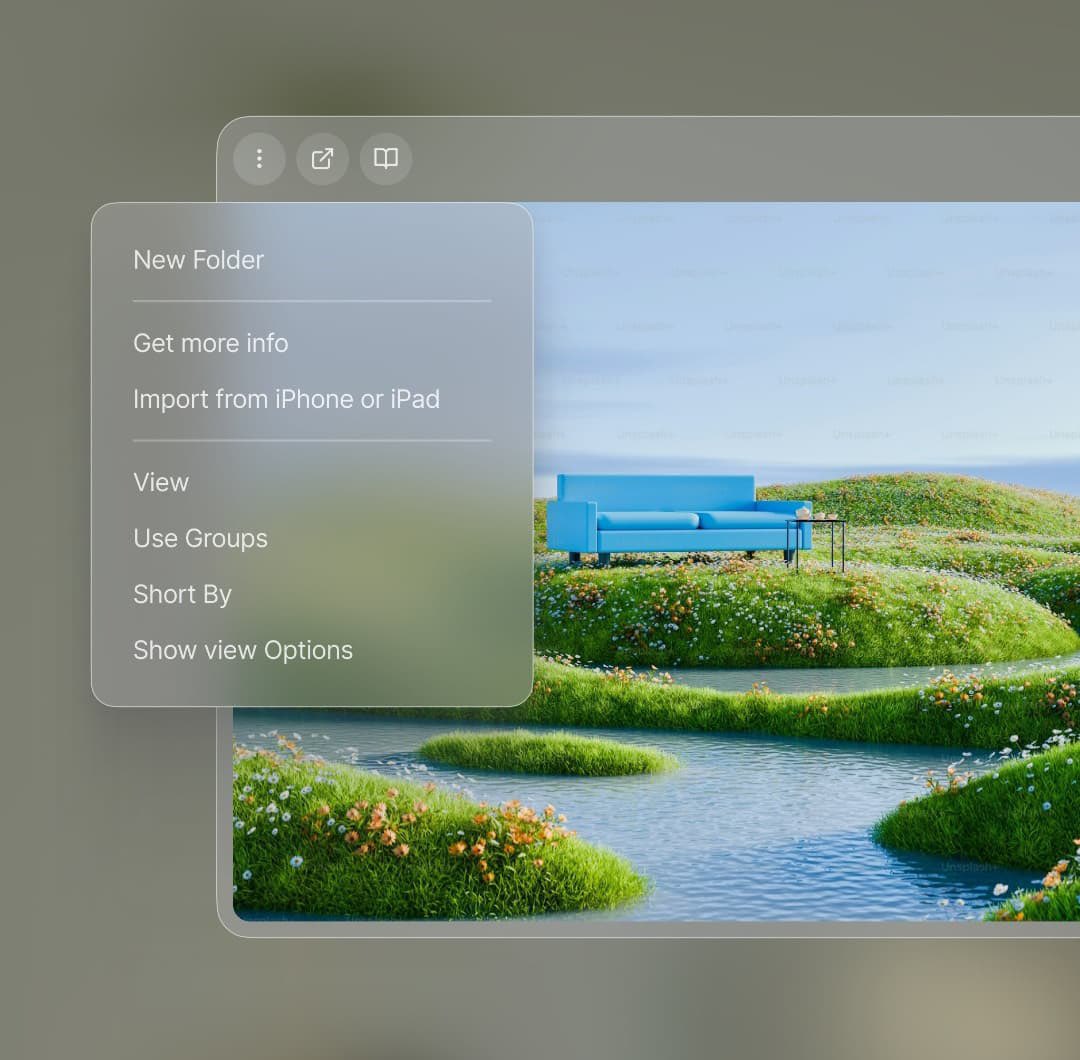Select "Import from iPhone or iPad"
This screenshot has width=1080, height=1060.
tap(286, 399)
